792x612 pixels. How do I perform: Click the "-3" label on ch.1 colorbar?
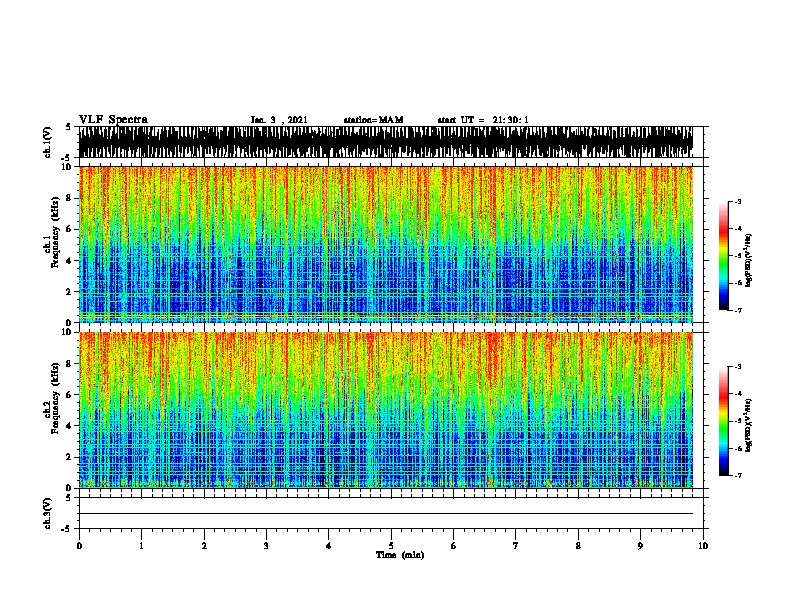737,201
